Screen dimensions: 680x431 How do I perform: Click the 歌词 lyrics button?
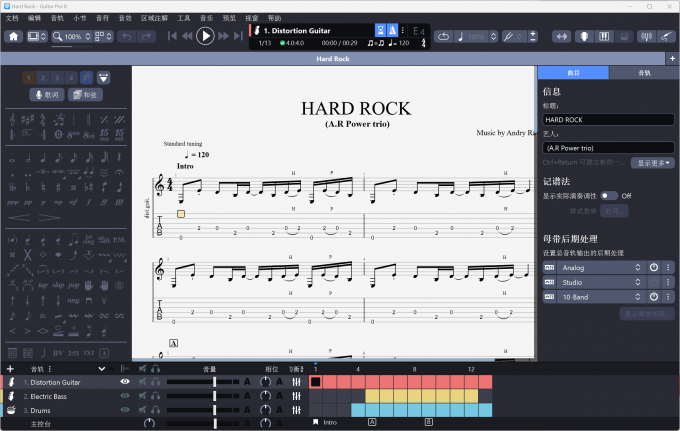48,95
